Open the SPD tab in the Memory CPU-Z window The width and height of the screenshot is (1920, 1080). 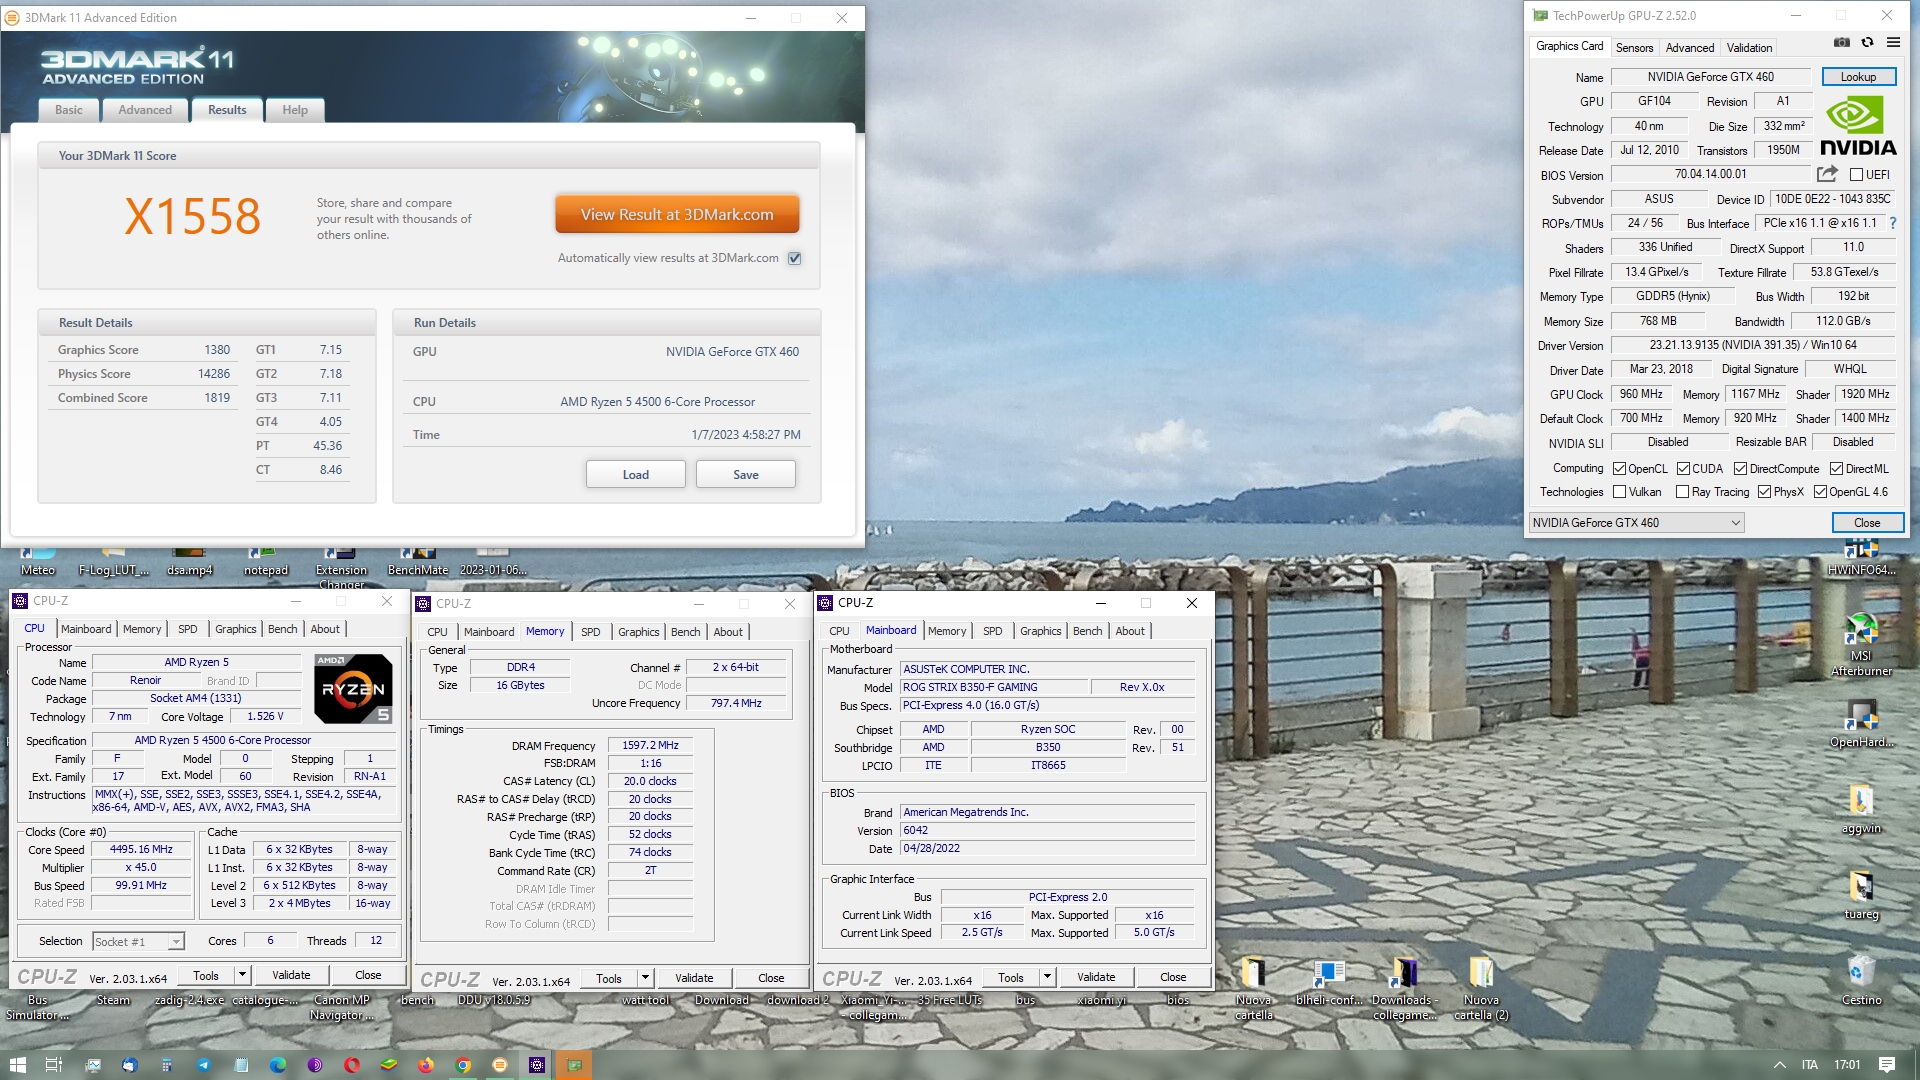tap(591, 632)
